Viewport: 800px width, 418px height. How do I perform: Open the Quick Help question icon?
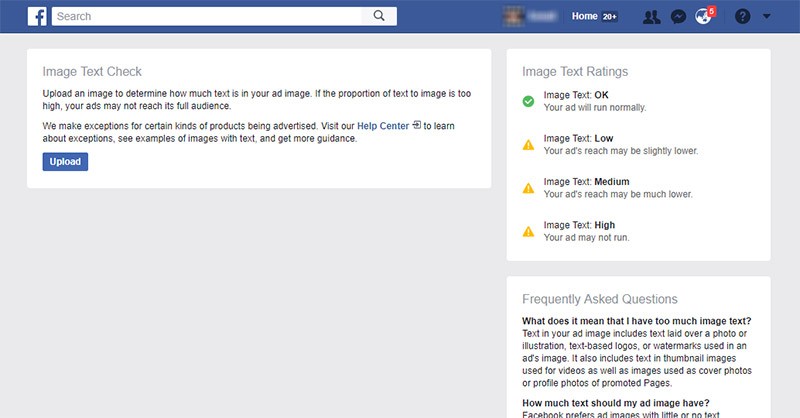pos(742,16)
